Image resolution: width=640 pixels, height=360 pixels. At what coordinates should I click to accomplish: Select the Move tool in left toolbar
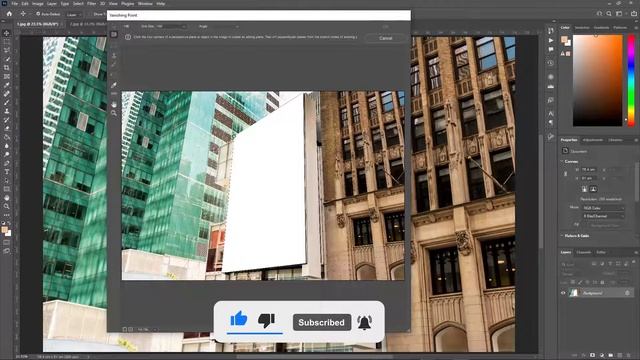point(7,33)
